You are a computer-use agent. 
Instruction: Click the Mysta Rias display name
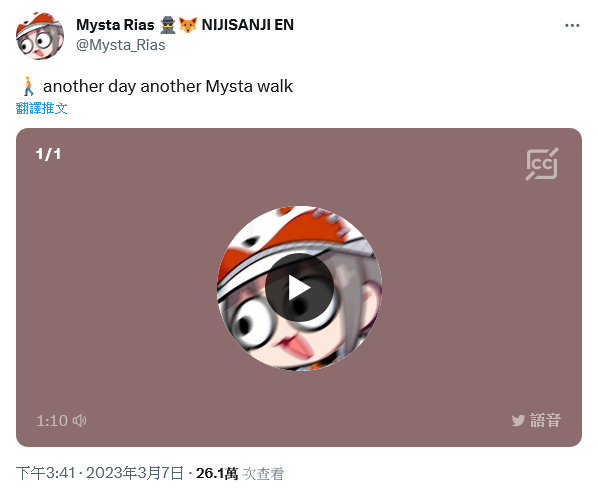(x=115, y=25)
